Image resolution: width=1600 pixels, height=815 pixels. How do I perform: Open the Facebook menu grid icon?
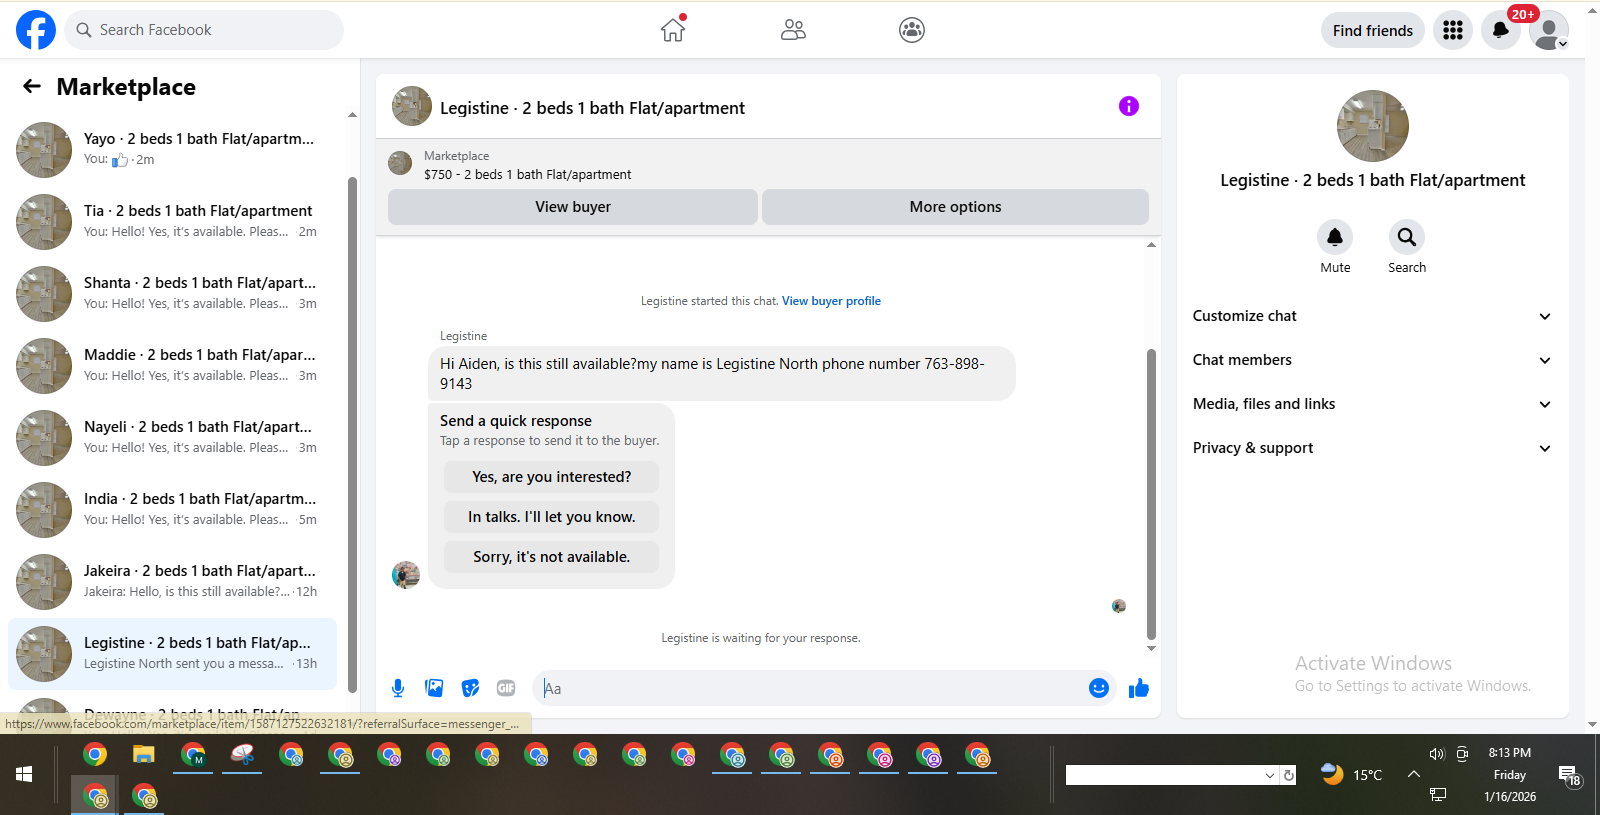click(x=1453, y=30)
